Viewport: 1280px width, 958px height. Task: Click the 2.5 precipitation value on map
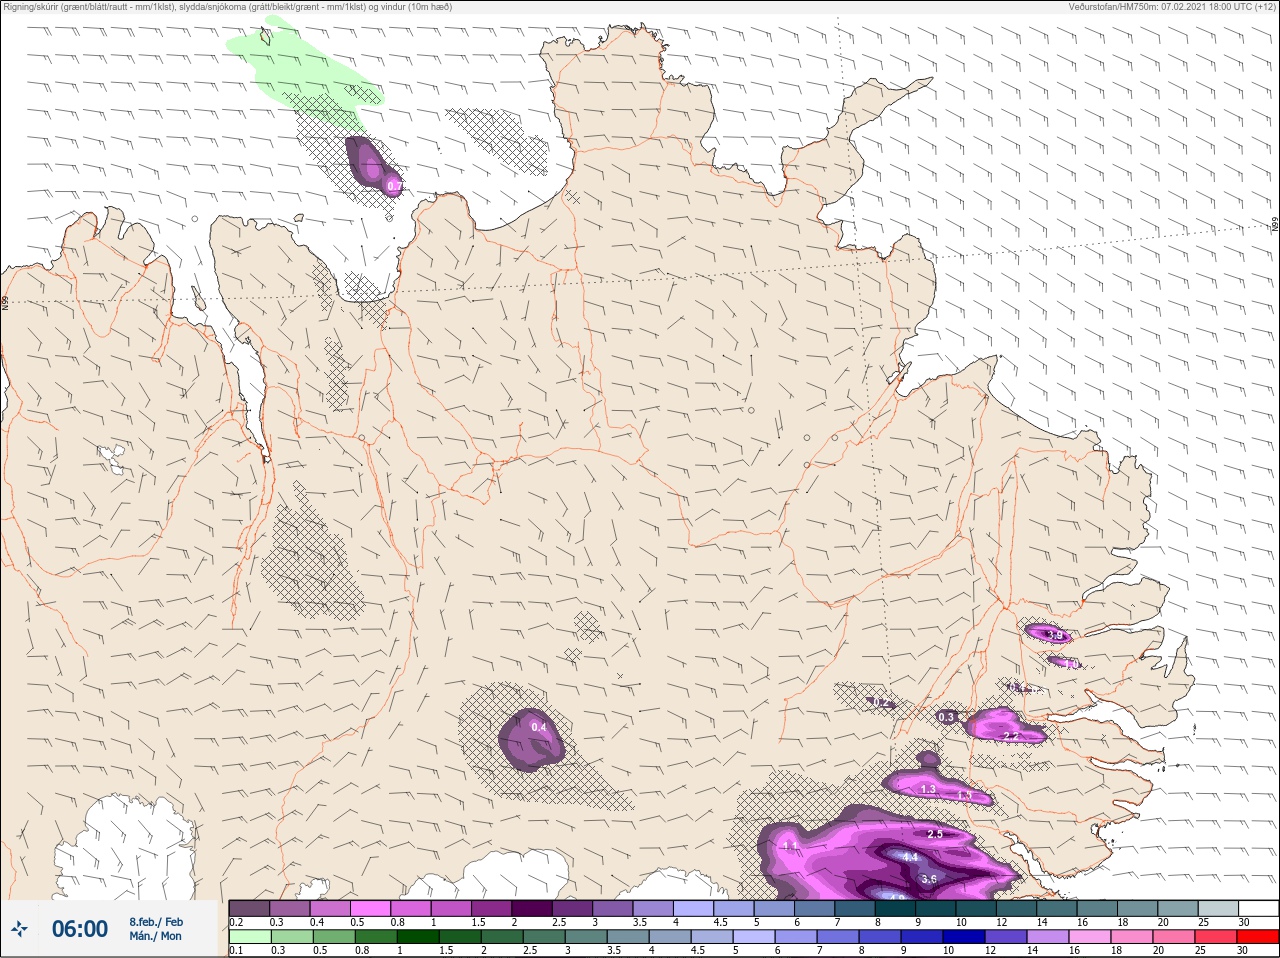pyautogui.click(x=935, y=834)
